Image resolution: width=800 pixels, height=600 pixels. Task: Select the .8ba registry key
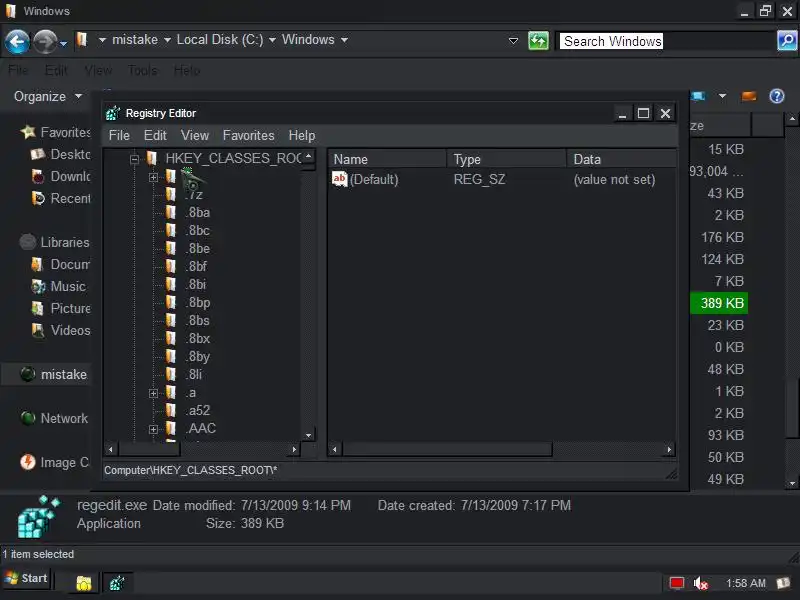198,212
